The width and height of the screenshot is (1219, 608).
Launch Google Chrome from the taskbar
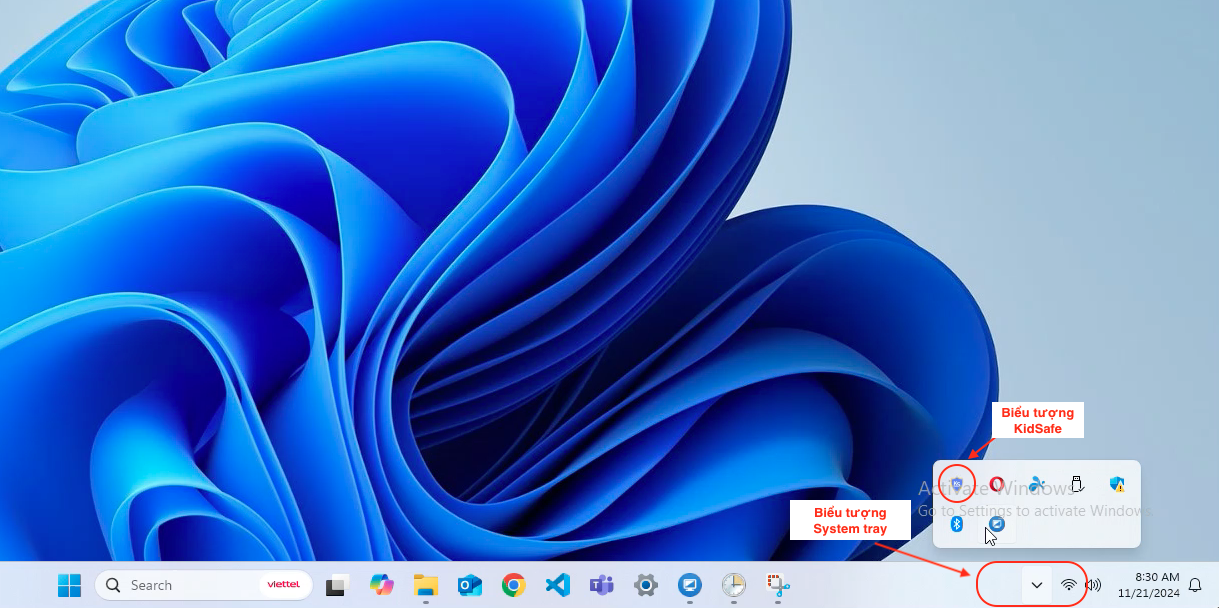[514, 585]
